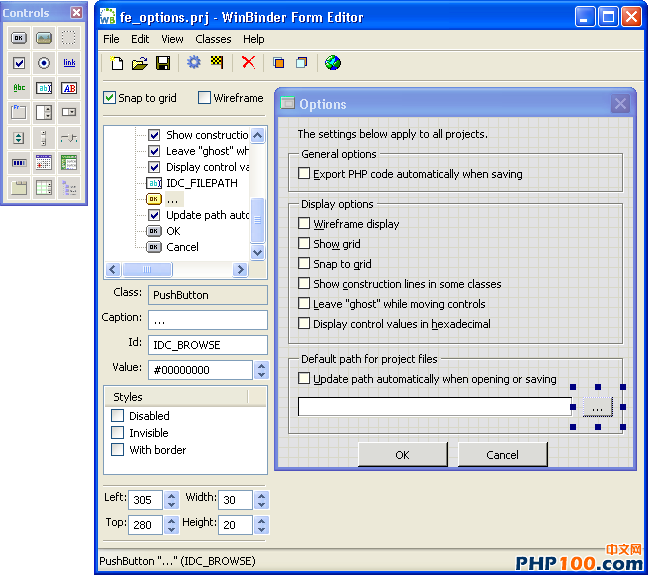Open the Classes menu

[213, 39]
